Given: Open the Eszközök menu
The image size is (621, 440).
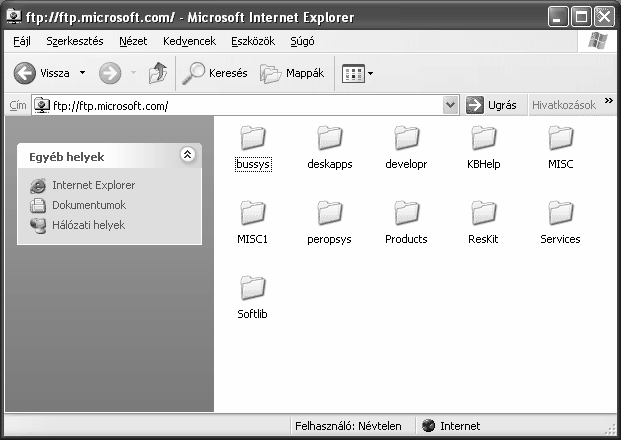Looking at the screenshot, I should click(x=253, y=41).
